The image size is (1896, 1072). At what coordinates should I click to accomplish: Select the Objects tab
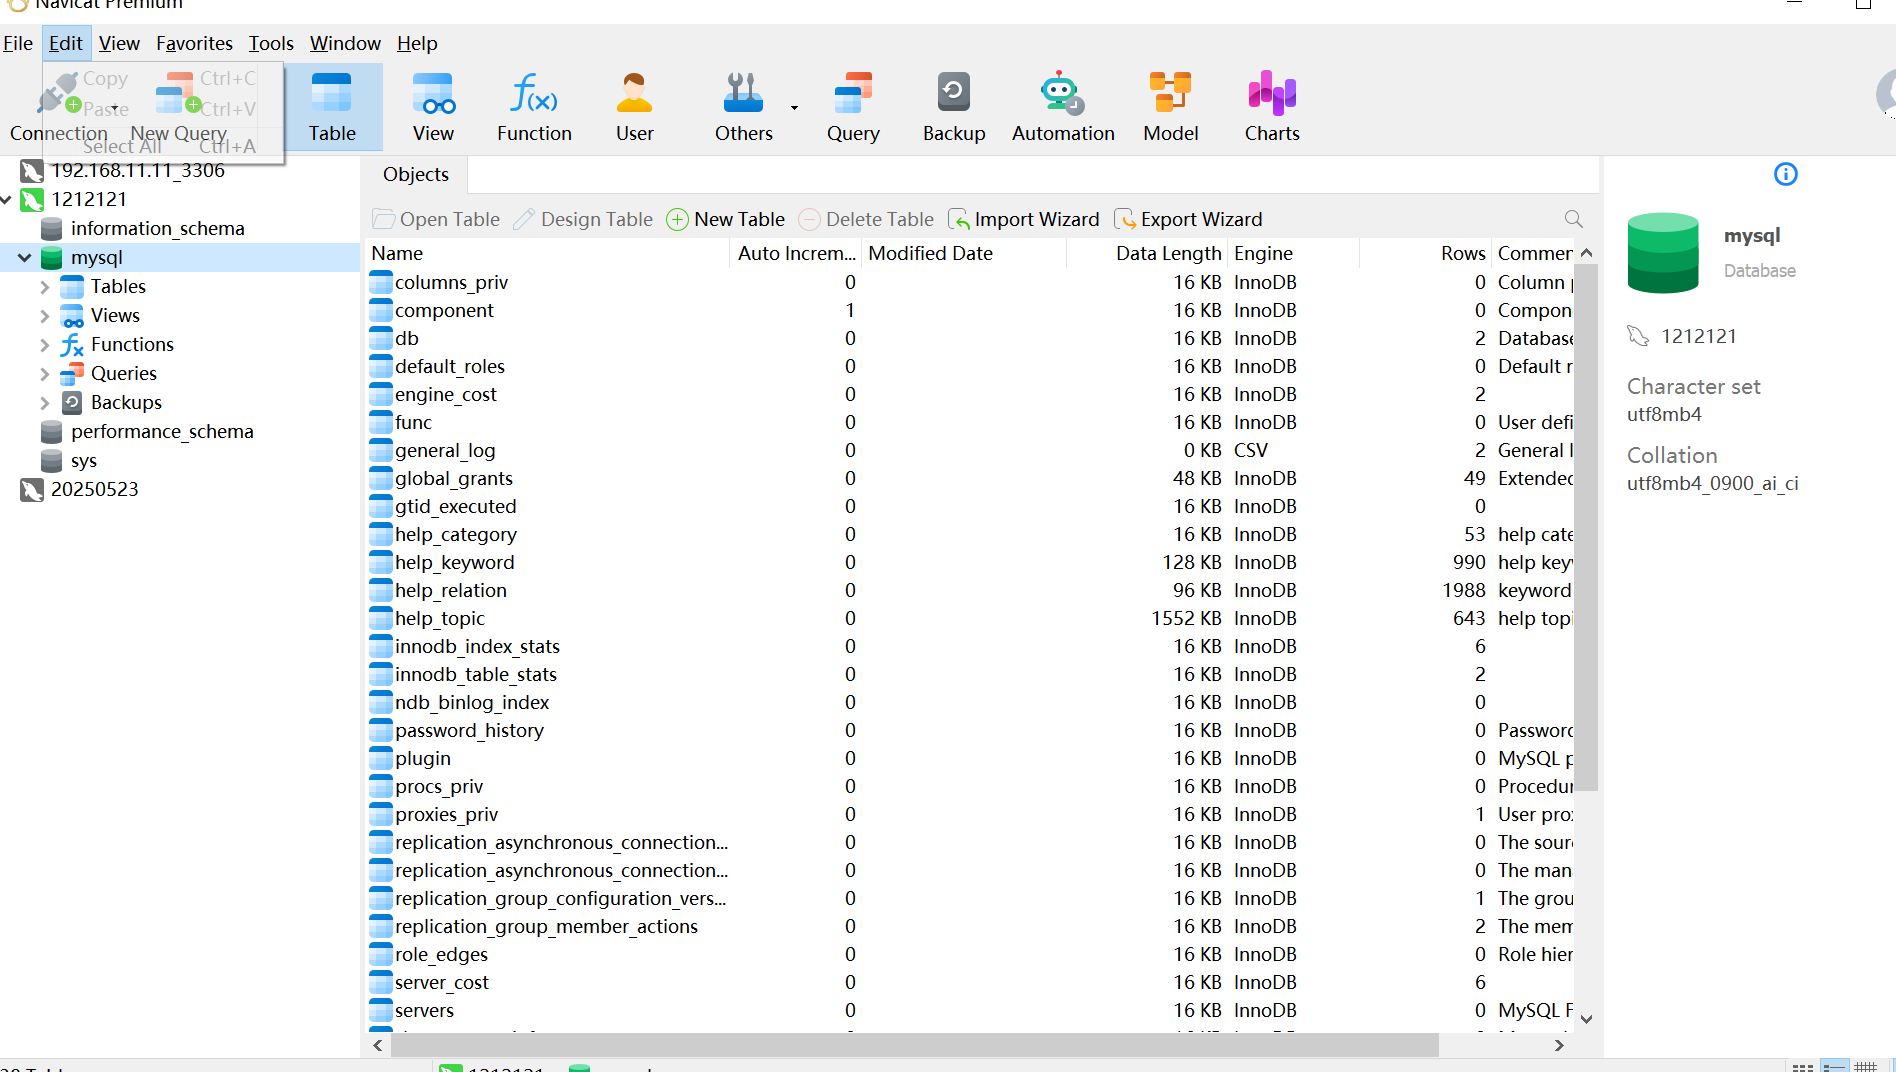416,174
